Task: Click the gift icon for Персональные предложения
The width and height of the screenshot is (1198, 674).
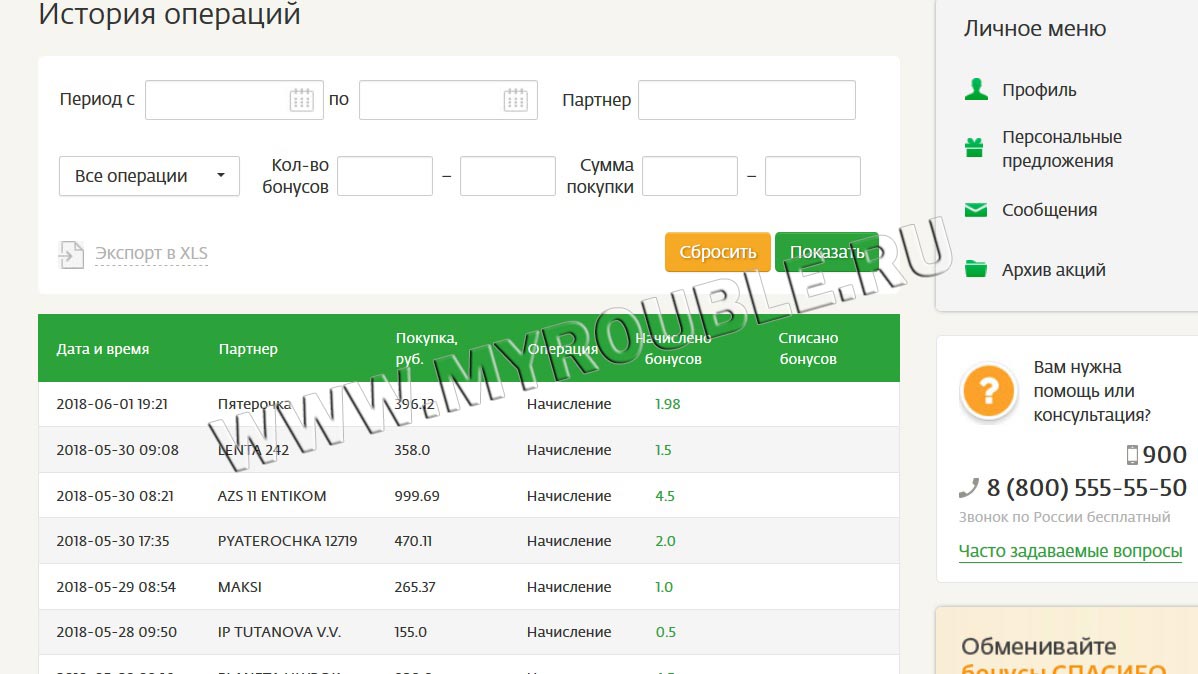Action: [x=975, y=148]
